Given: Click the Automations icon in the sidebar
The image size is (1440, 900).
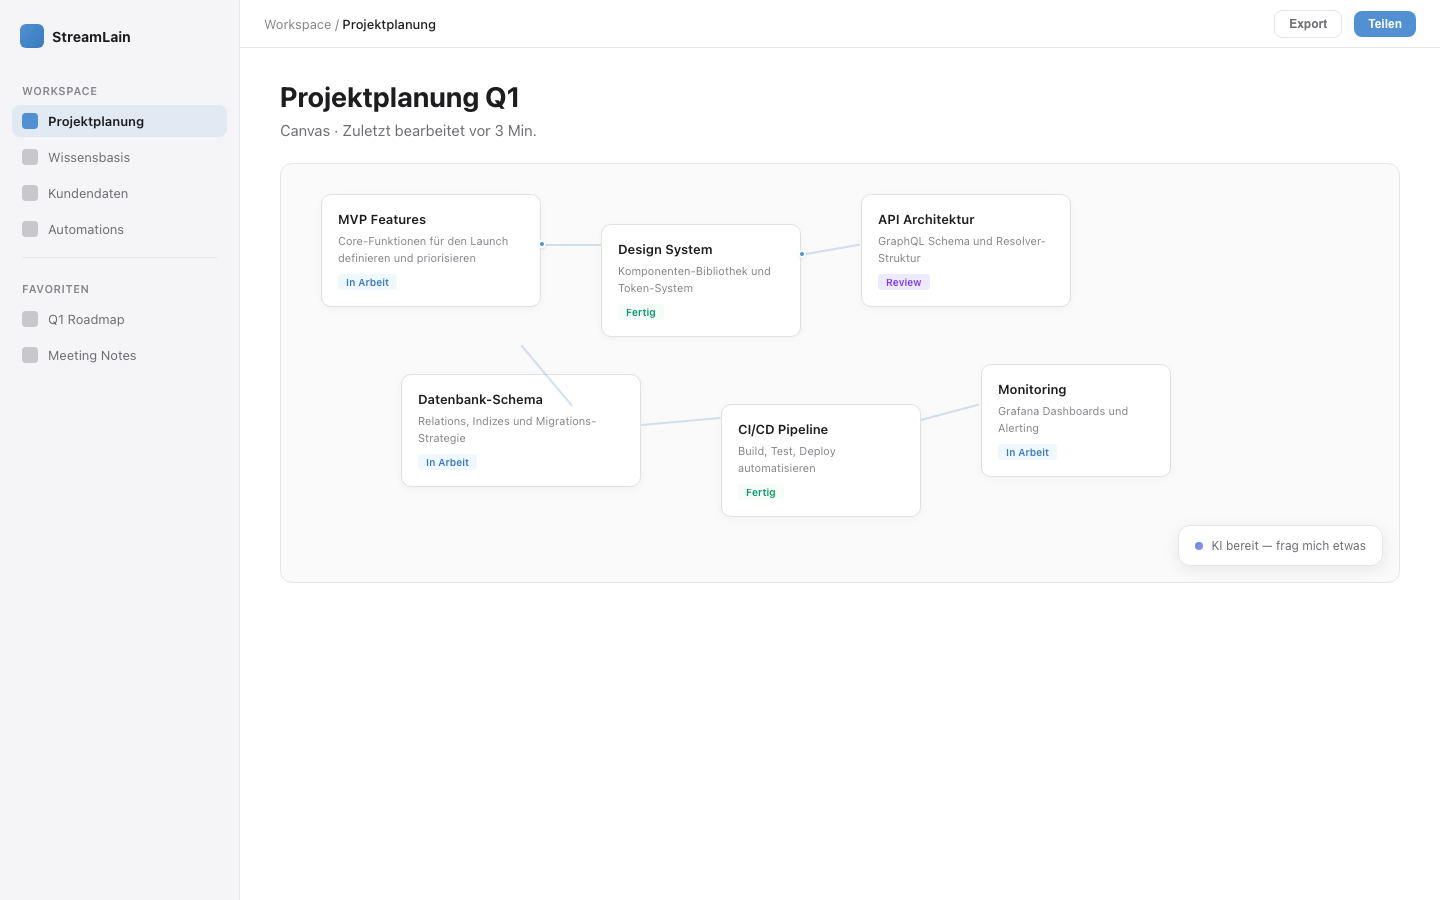Looking at the screenshot, I should [x=30, y=229].
